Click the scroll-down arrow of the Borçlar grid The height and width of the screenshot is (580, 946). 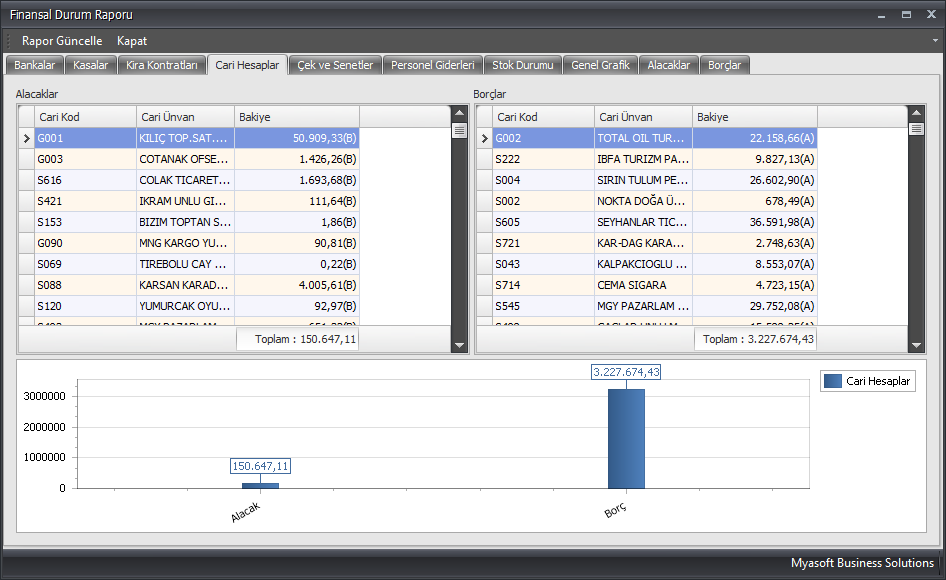pyautogui.click(x=916, y=345)
